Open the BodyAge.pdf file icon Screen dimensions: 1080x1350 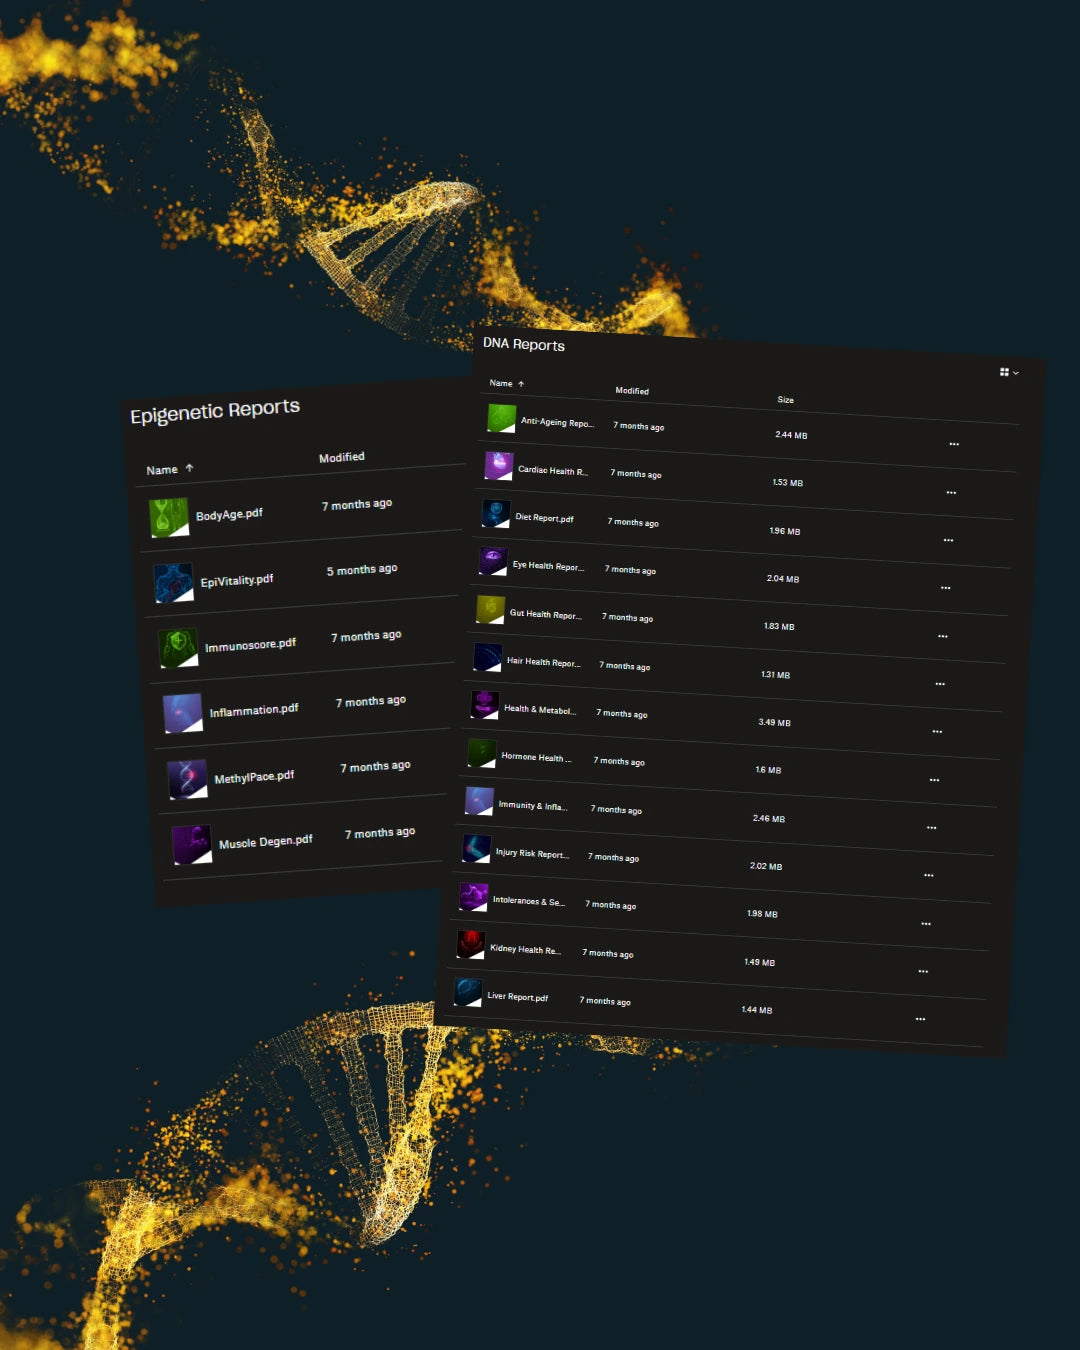(x=168, y=517)
